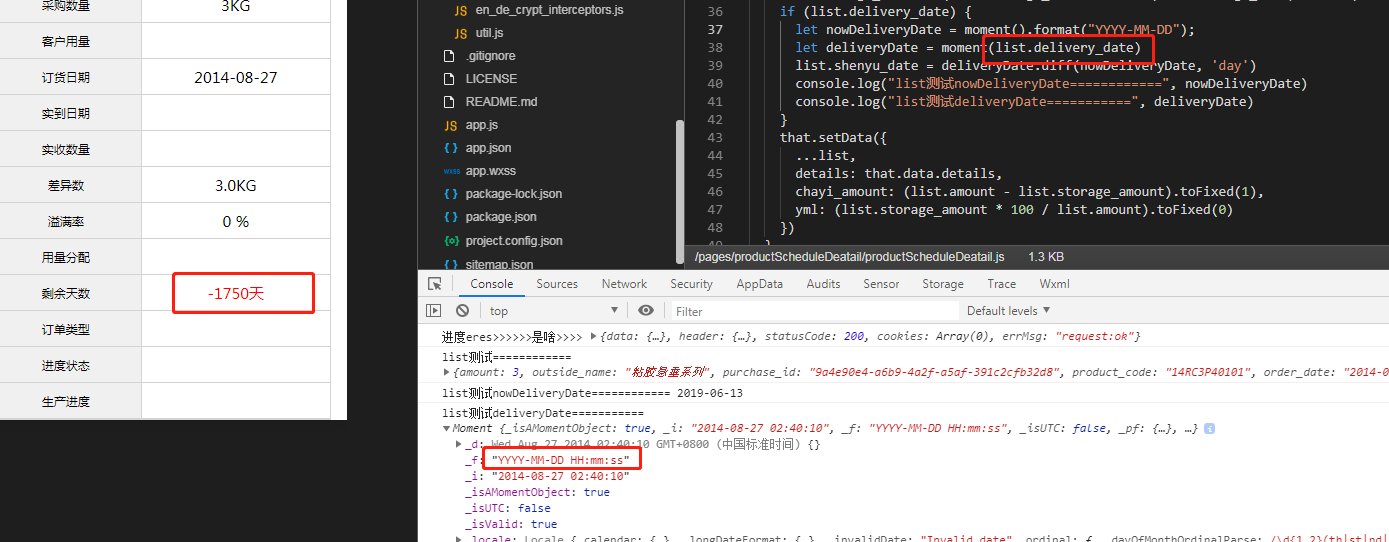The width and height of the screenshot is (1389, 542).
Task: Expand the request result object {data: …}
Action: pyautogui.click(x=594, y=337)
